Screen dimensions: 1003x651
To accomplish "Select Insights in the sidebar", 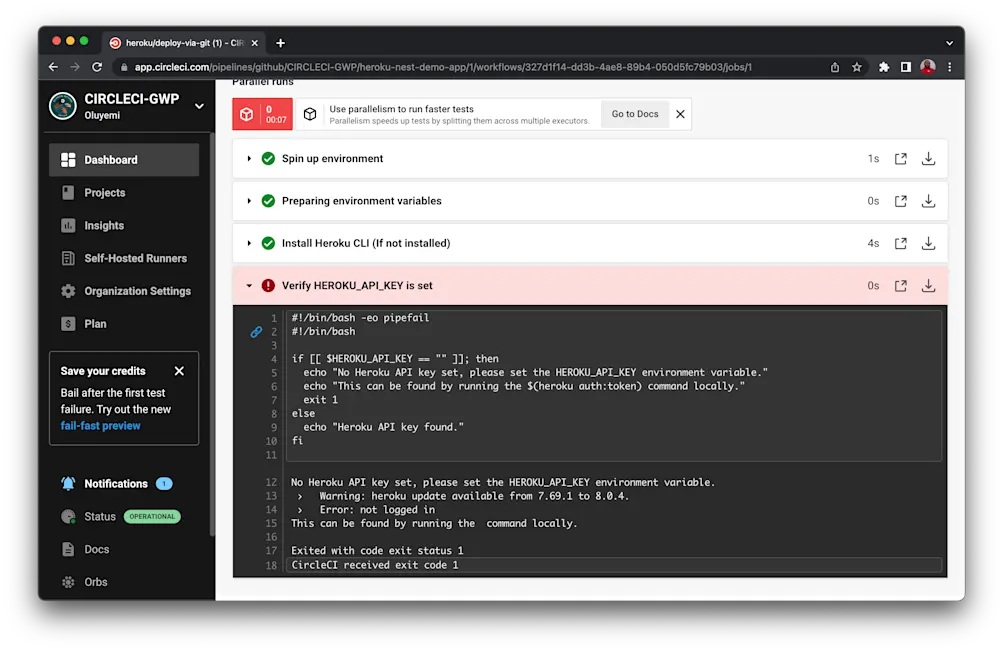I will pyautogui.click(x=103, y=225).
